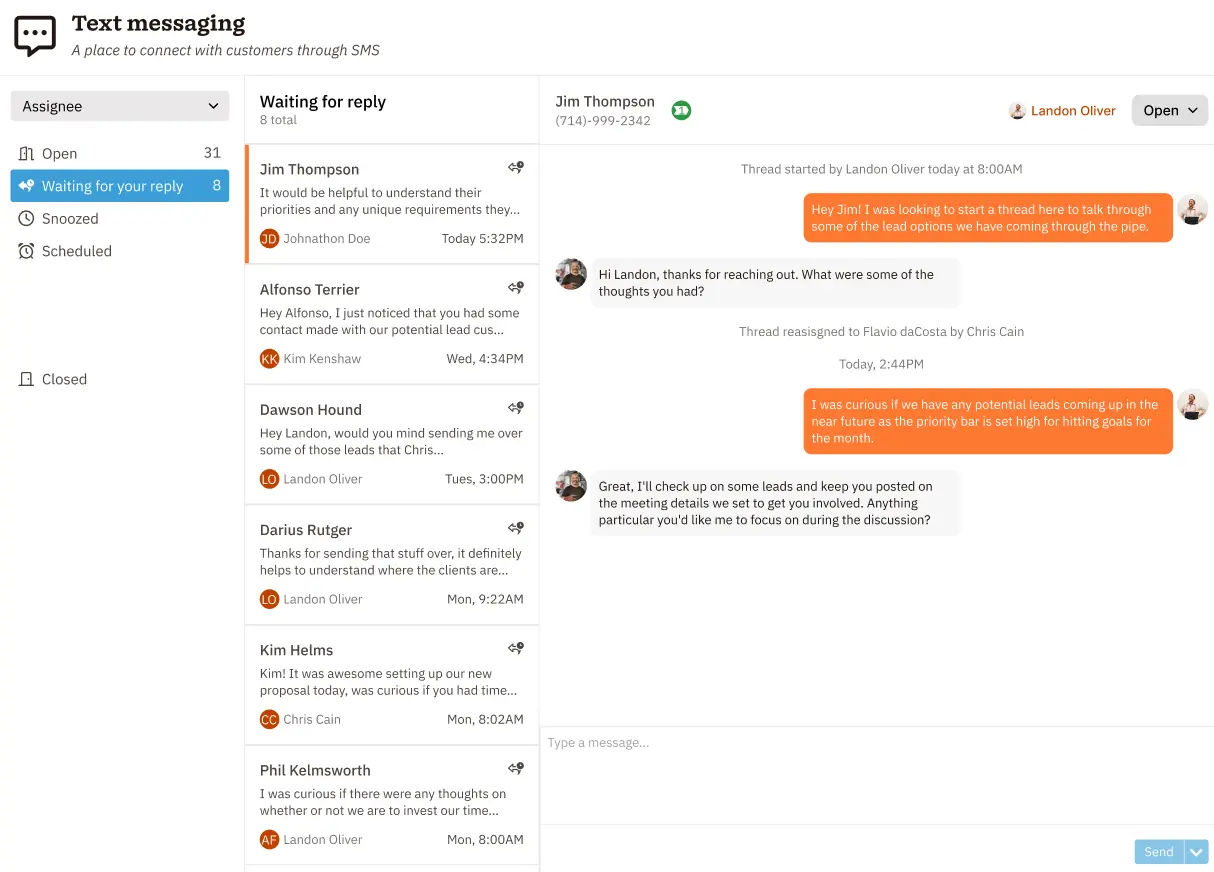Screen dimensions: 1214x872
Task: Select the Closed filter
Action: point(64,379)
